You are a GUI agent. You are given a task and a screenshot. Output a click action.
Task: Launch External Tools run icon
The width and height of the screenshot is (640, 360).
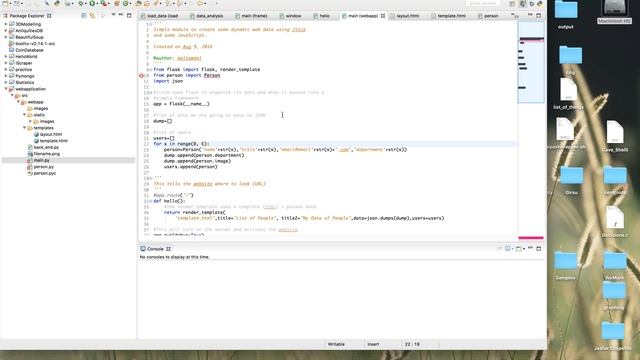pos(104,3)
